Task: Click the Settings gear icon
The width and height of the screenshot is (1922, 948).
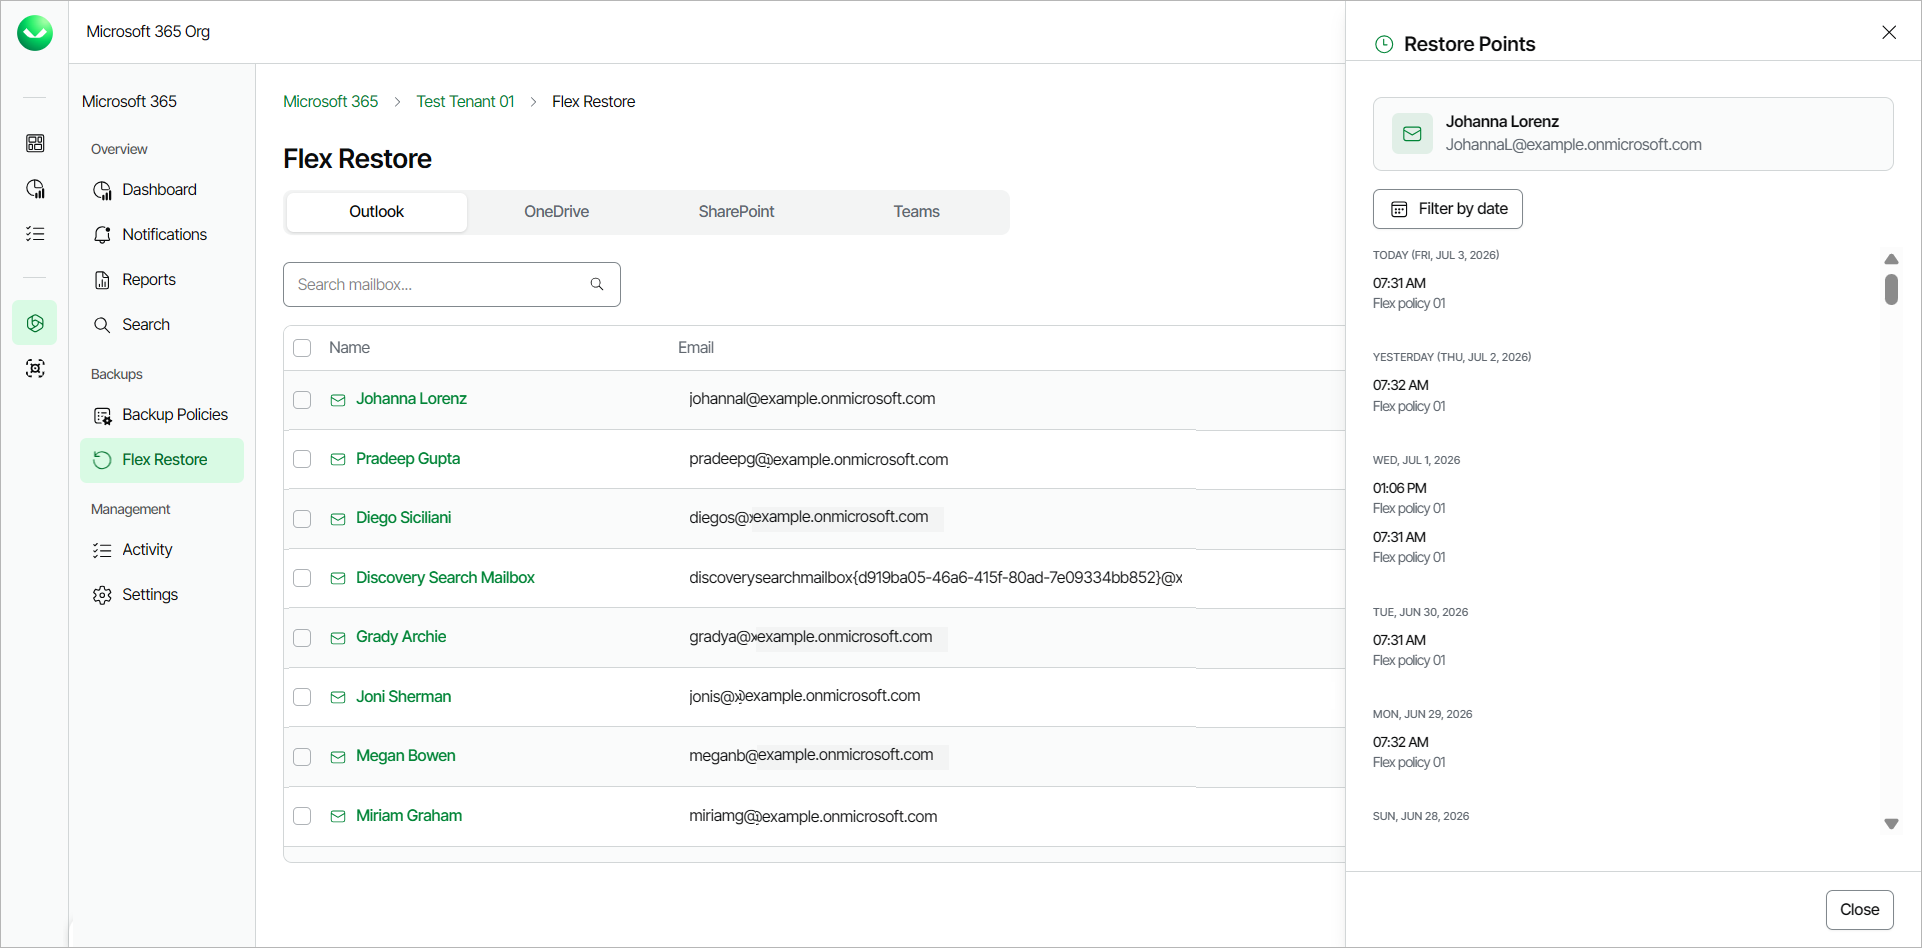Action: click(102, 595)
